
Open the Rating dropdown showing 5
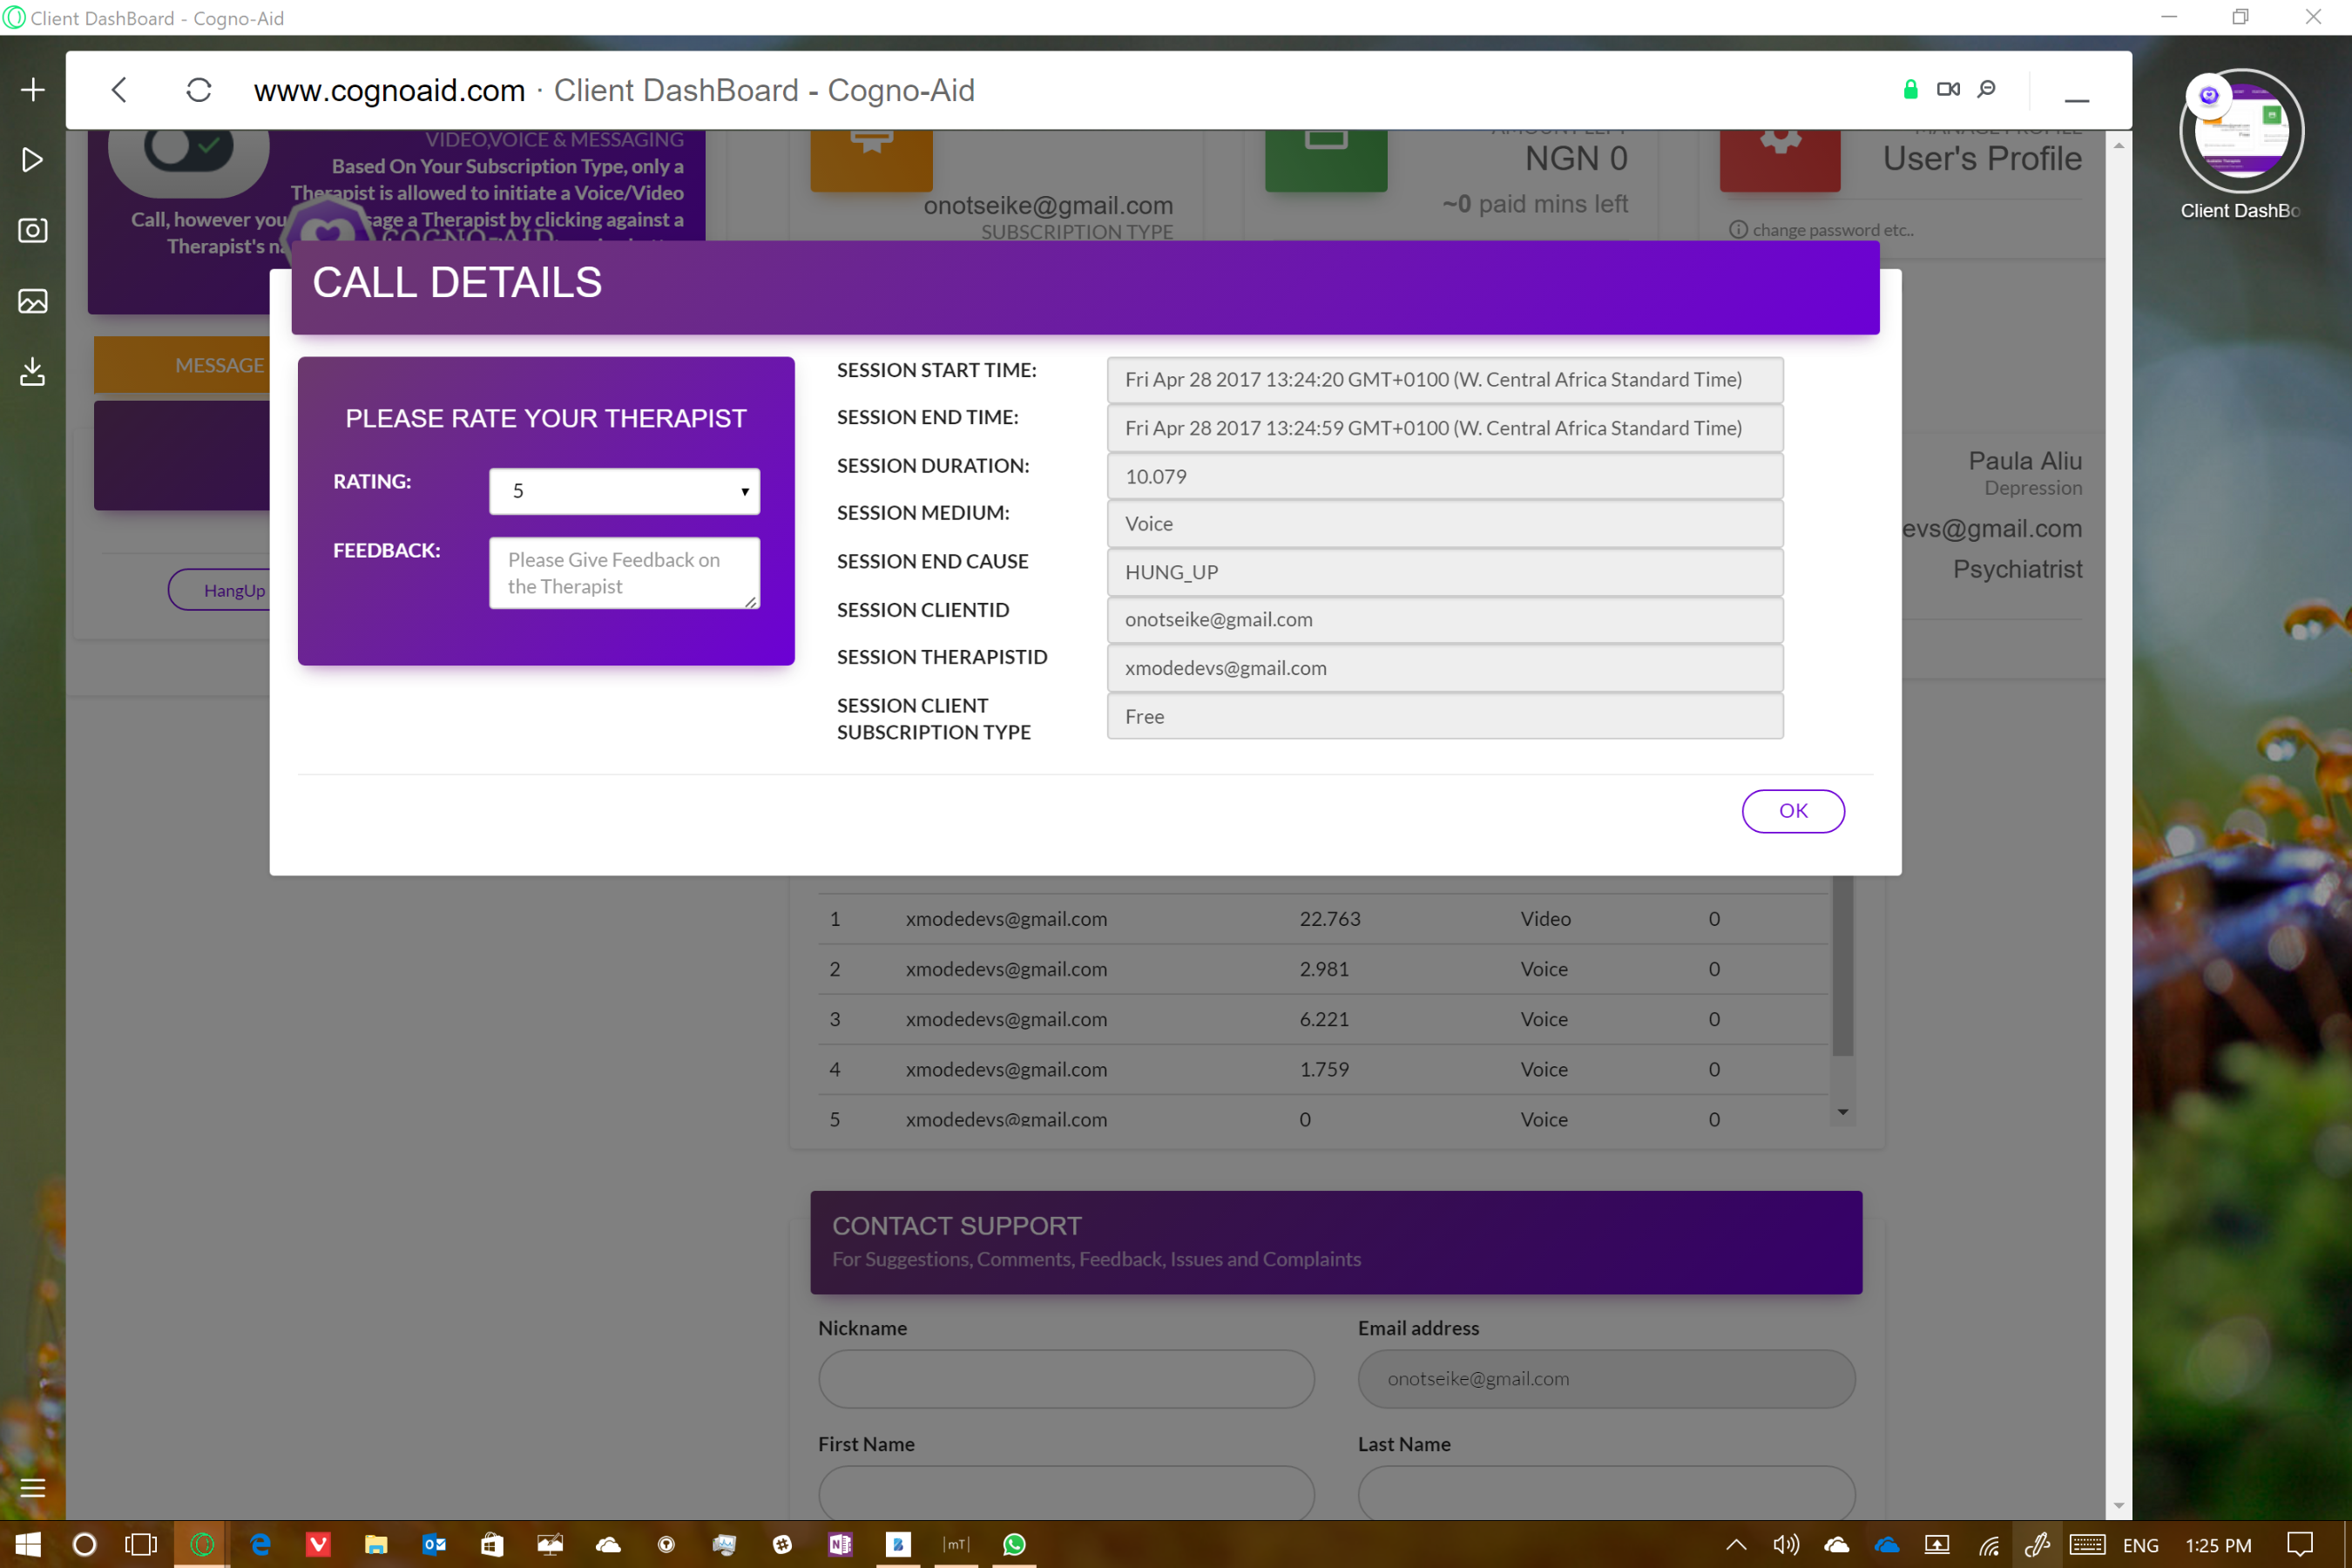[x=625, y=491]
